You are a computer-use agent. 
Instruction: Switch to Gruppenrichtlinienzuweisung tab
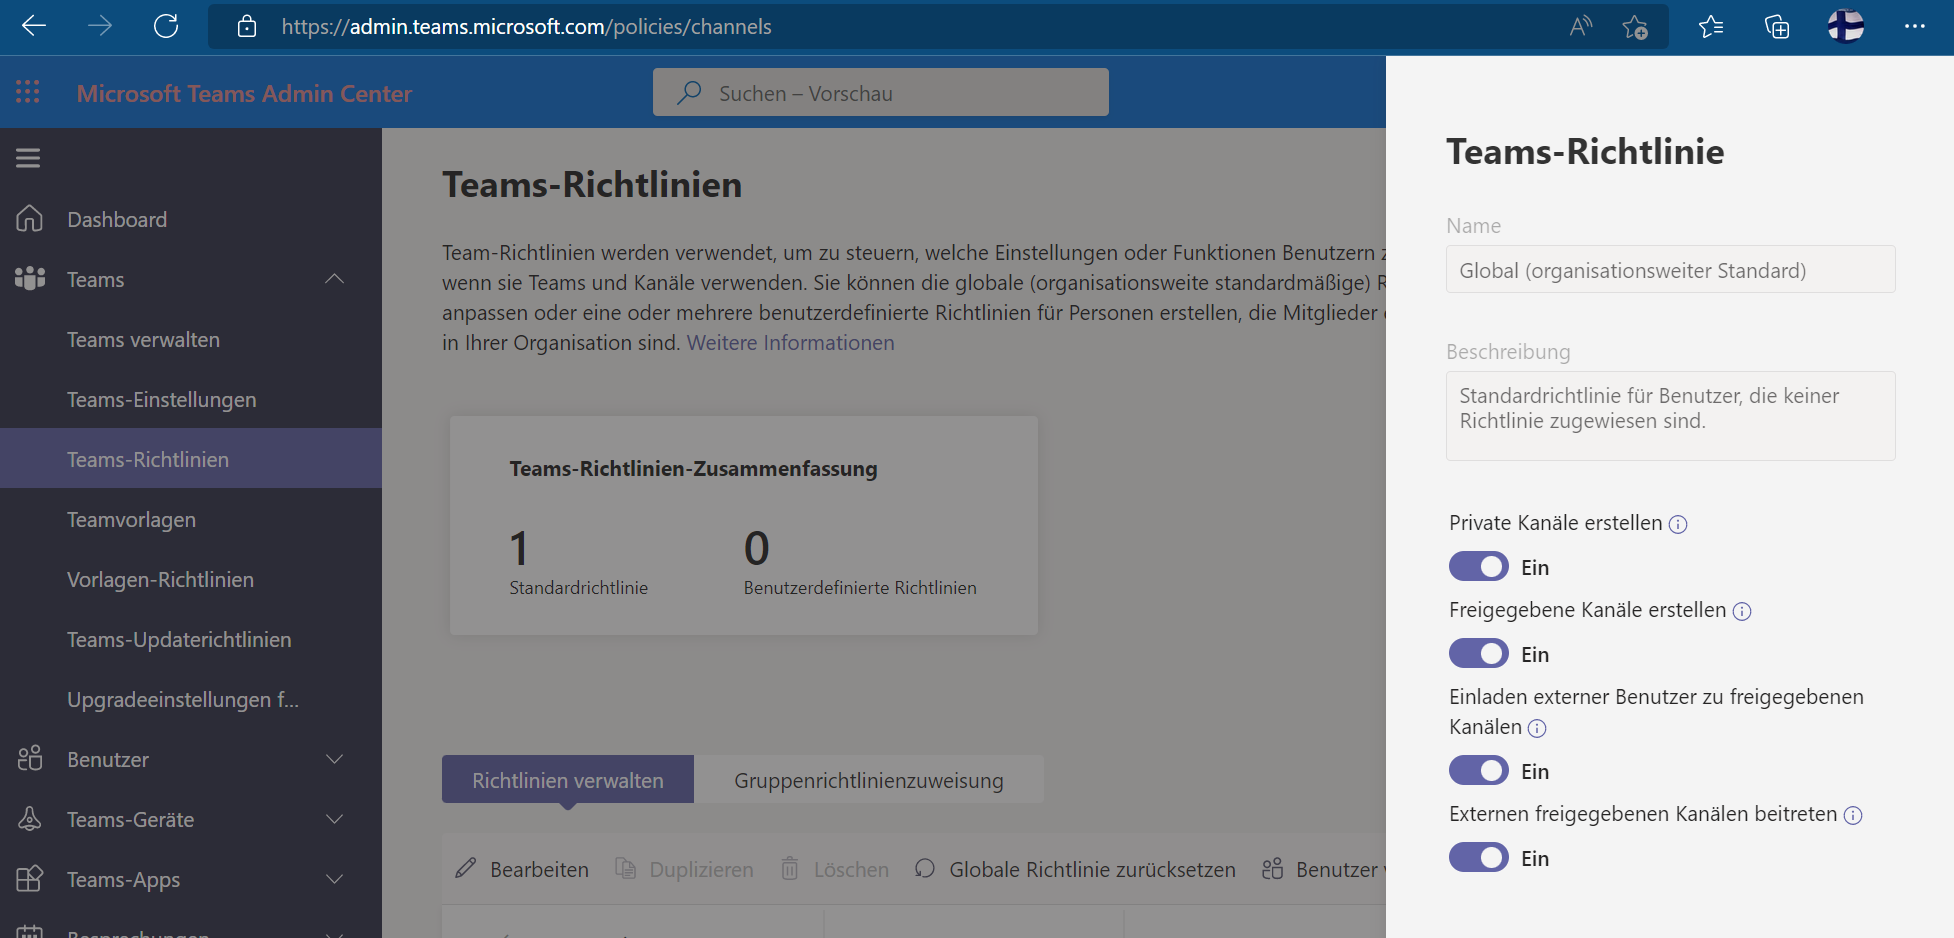click(x=869, y=780)
